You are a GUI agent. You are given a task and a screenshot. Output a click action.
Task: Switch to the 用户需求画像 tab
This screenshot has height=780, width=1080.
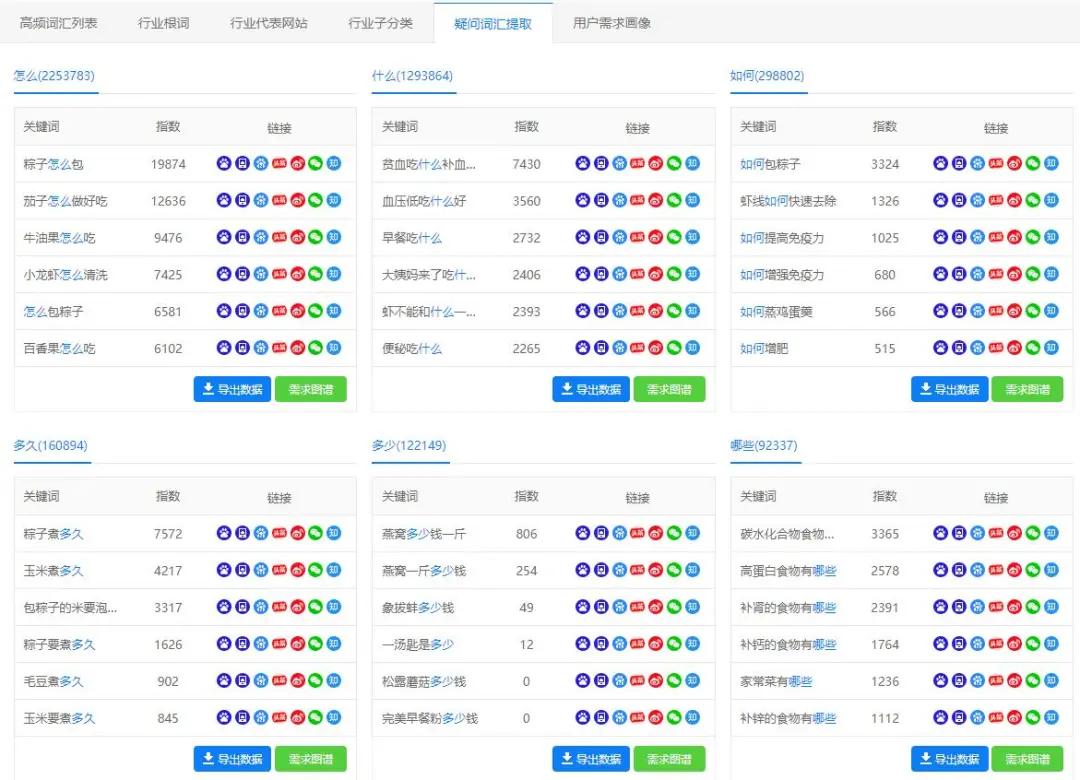coord(609,22)
